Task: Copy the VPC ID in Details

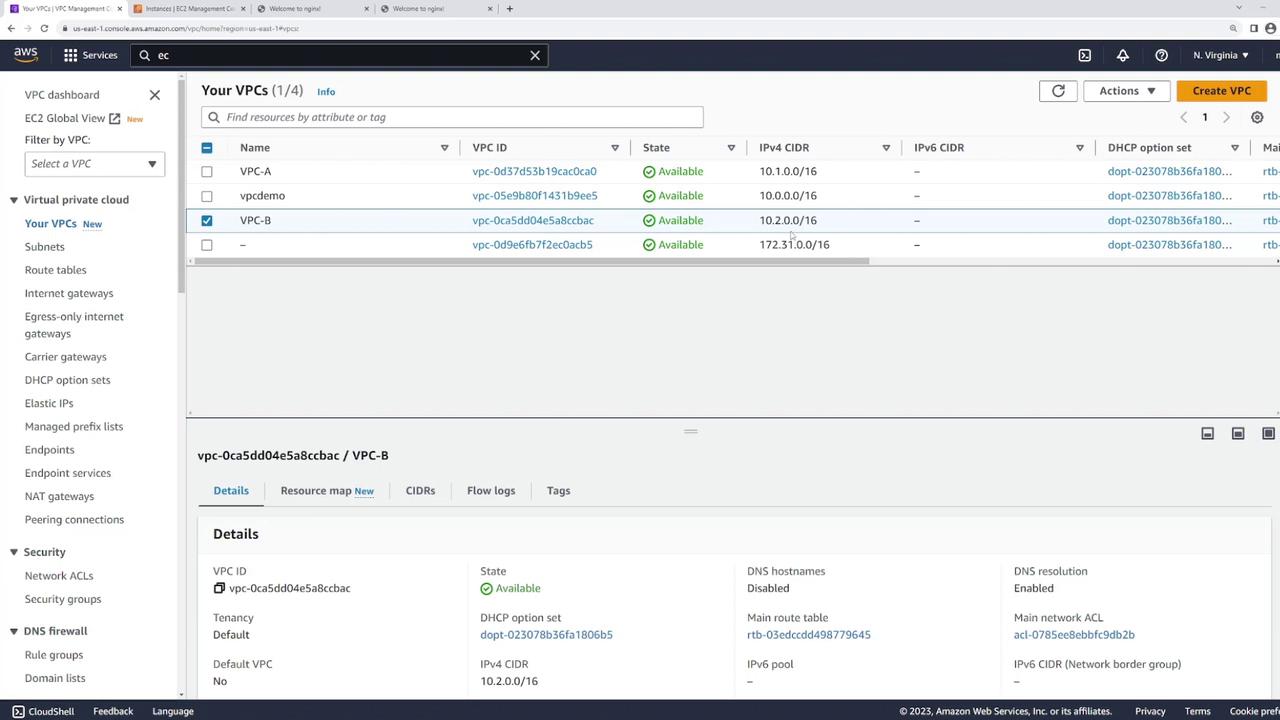Action: pos(219,588)
